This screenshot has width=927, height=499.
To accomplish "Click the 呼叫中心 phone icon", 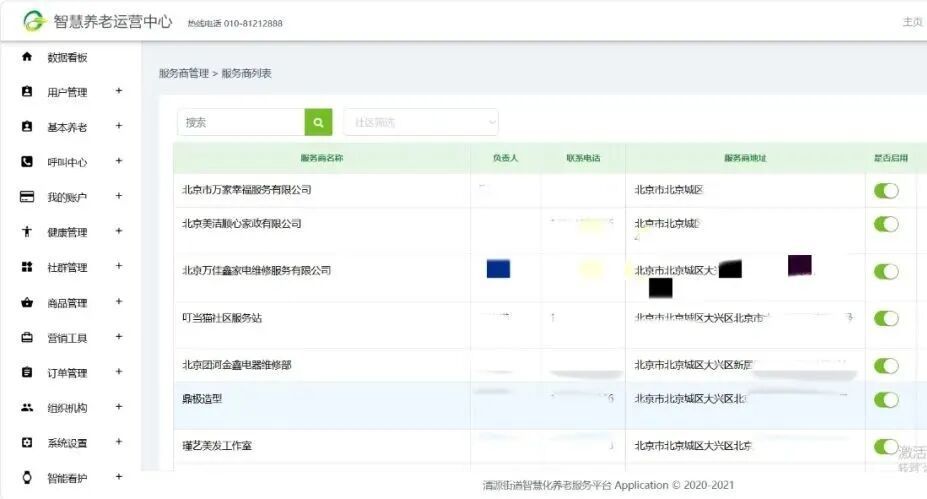I will (27, 161).
